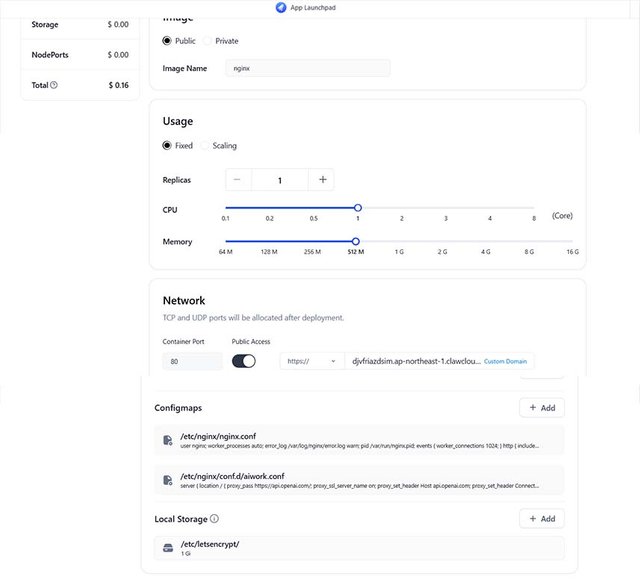Decrease replicas with the minus button
The width and height of the screenshot is (640, 581).
point(239,180)
